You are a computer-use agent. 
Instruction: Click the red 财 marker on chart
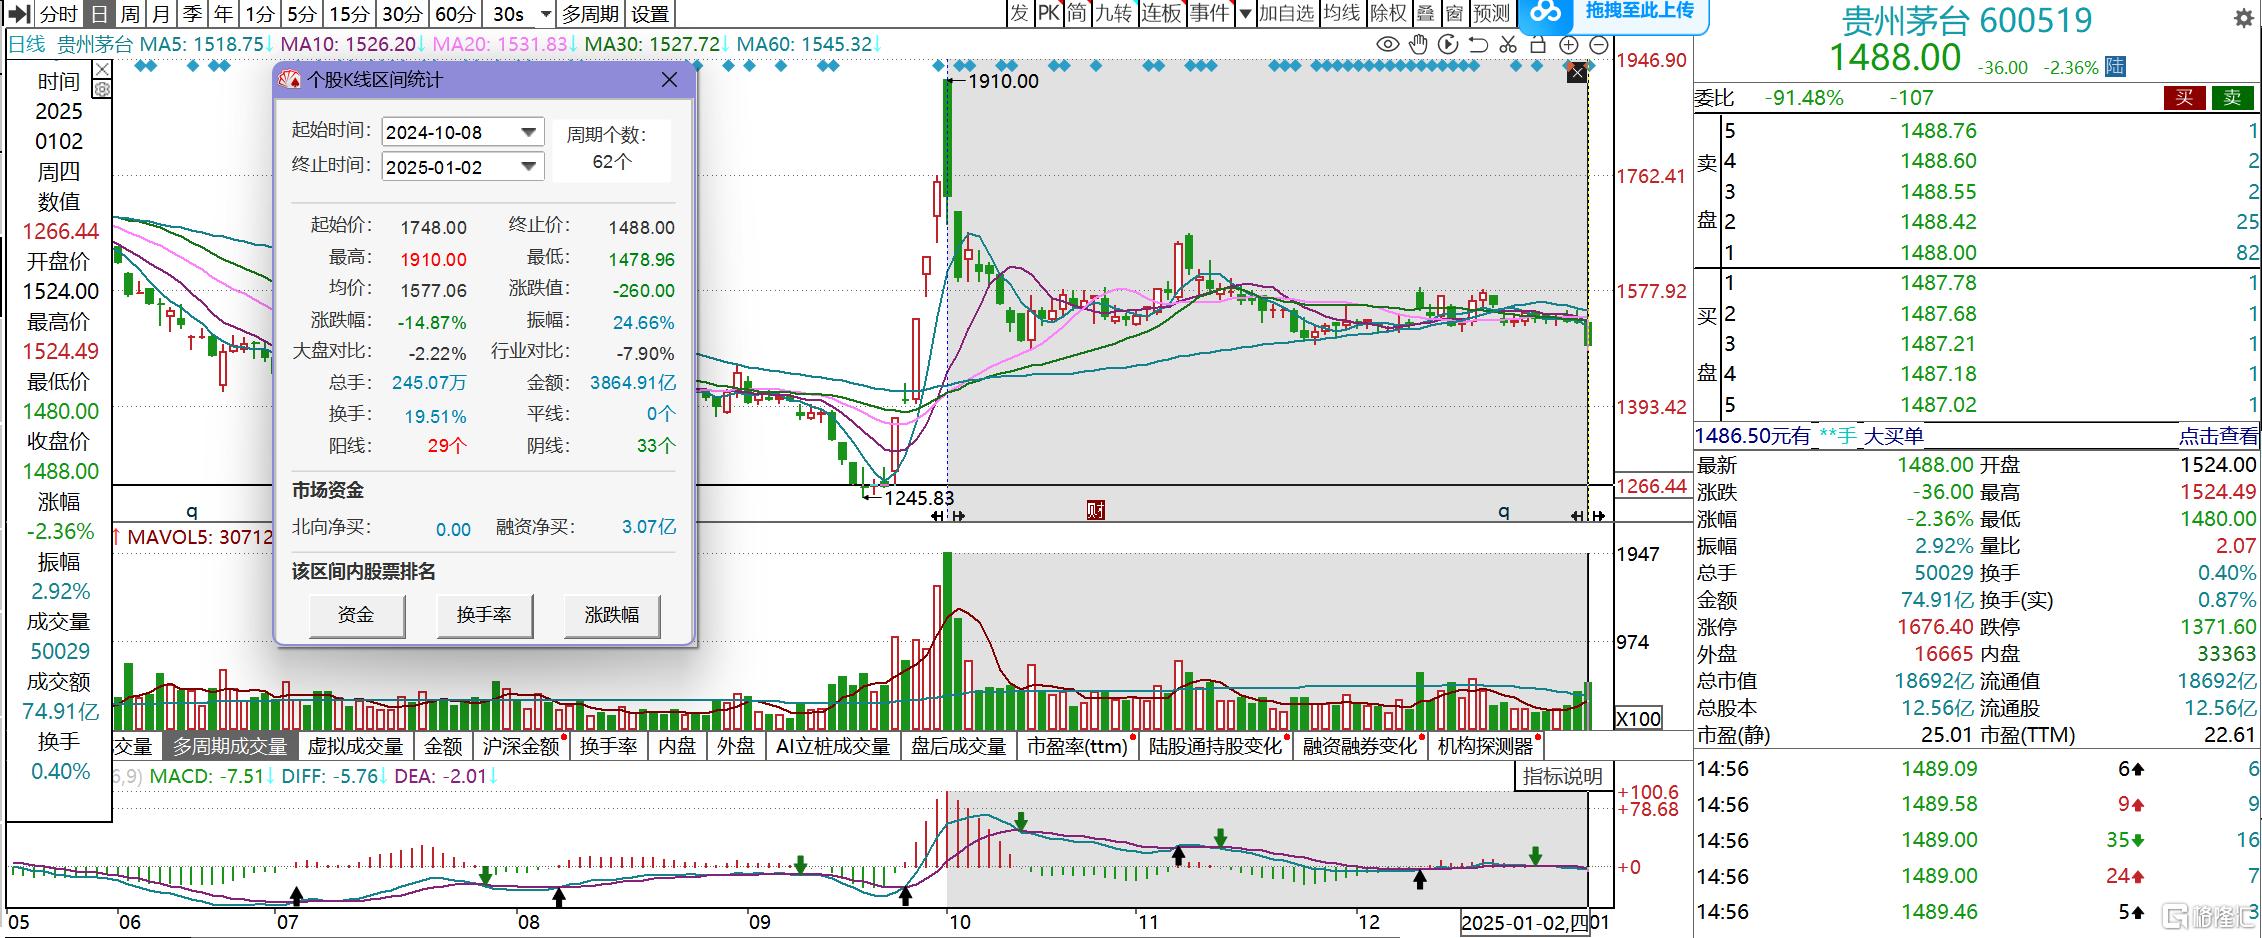coord(1095,510)
